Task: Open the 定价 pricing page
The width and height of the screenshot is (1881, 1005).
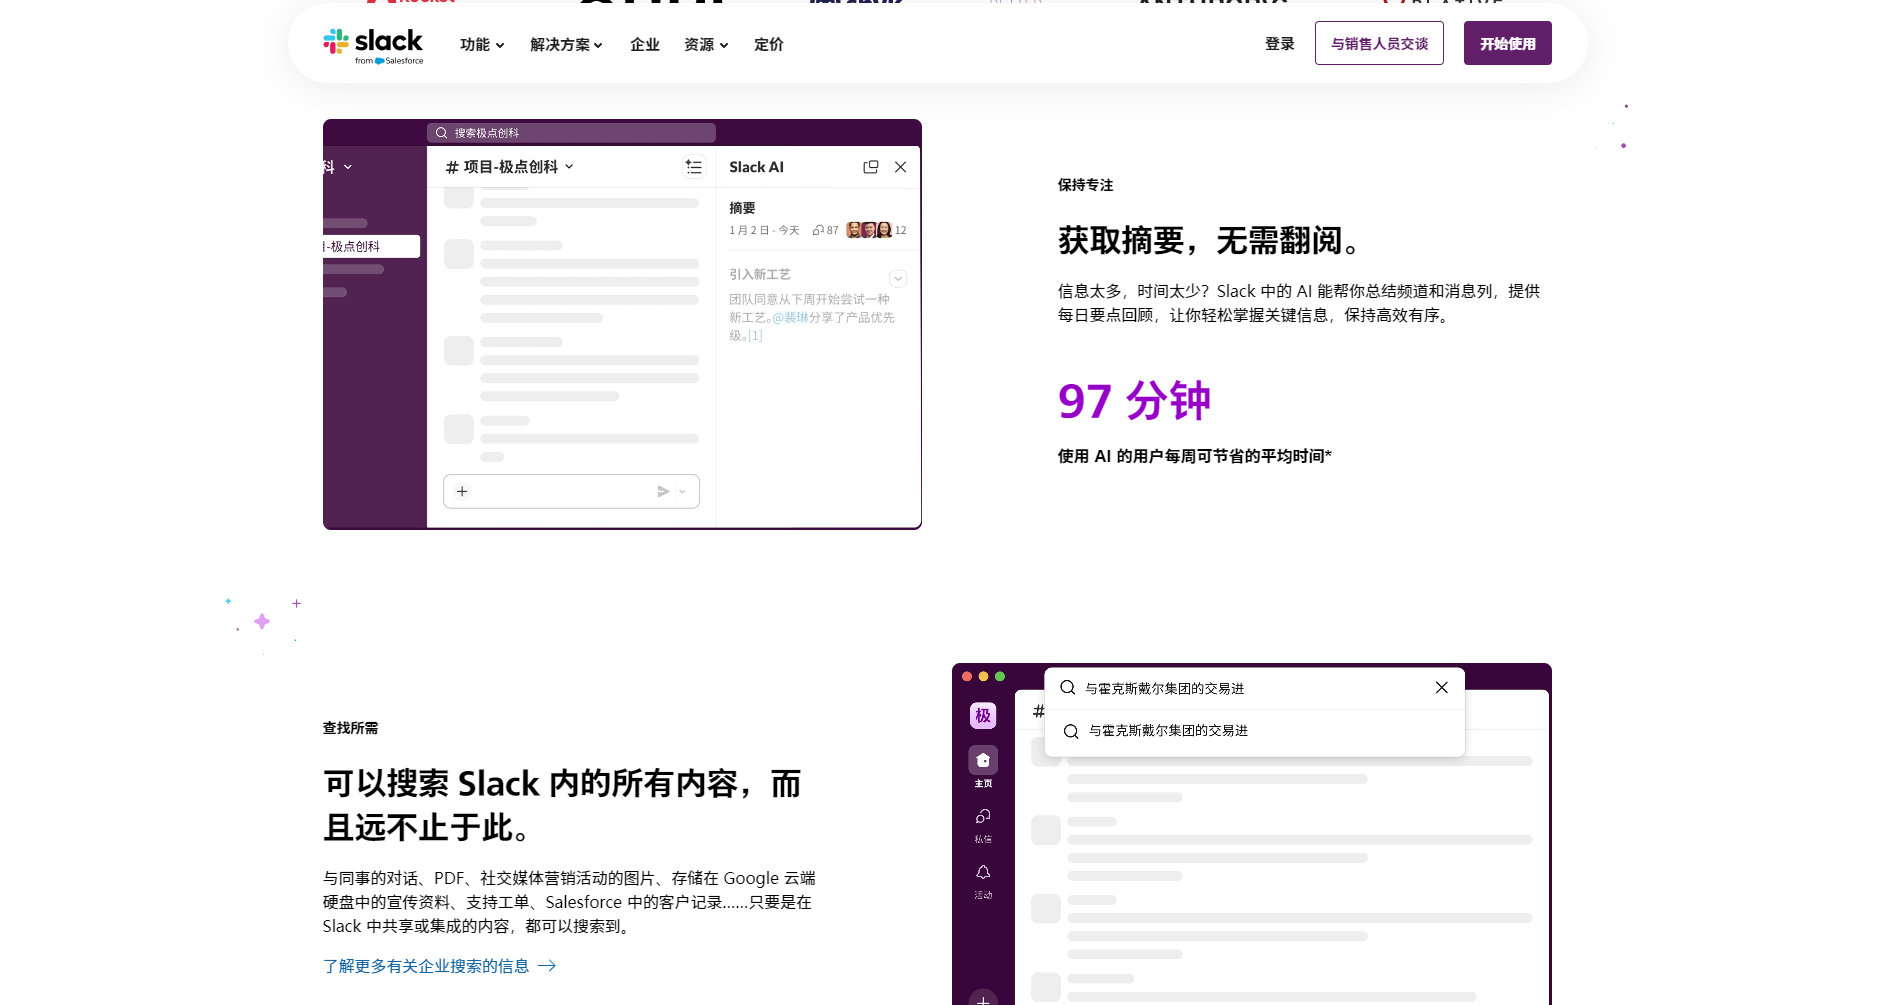Action: [769, 45]
